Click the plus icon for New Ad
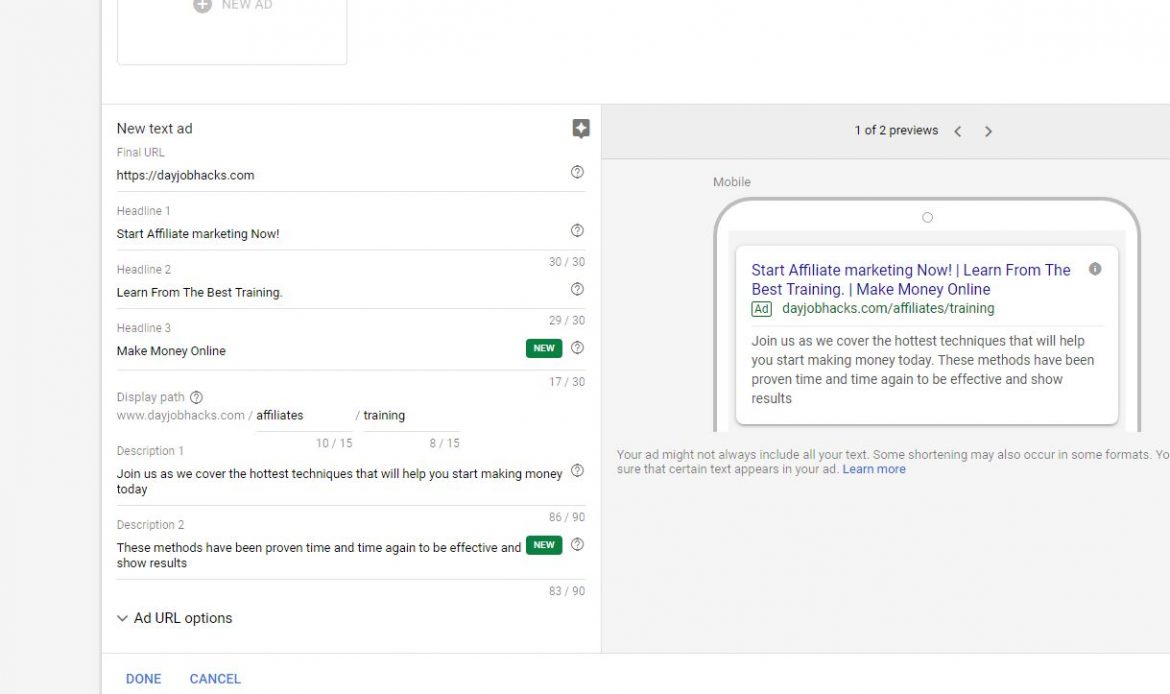 pos(202,5)
